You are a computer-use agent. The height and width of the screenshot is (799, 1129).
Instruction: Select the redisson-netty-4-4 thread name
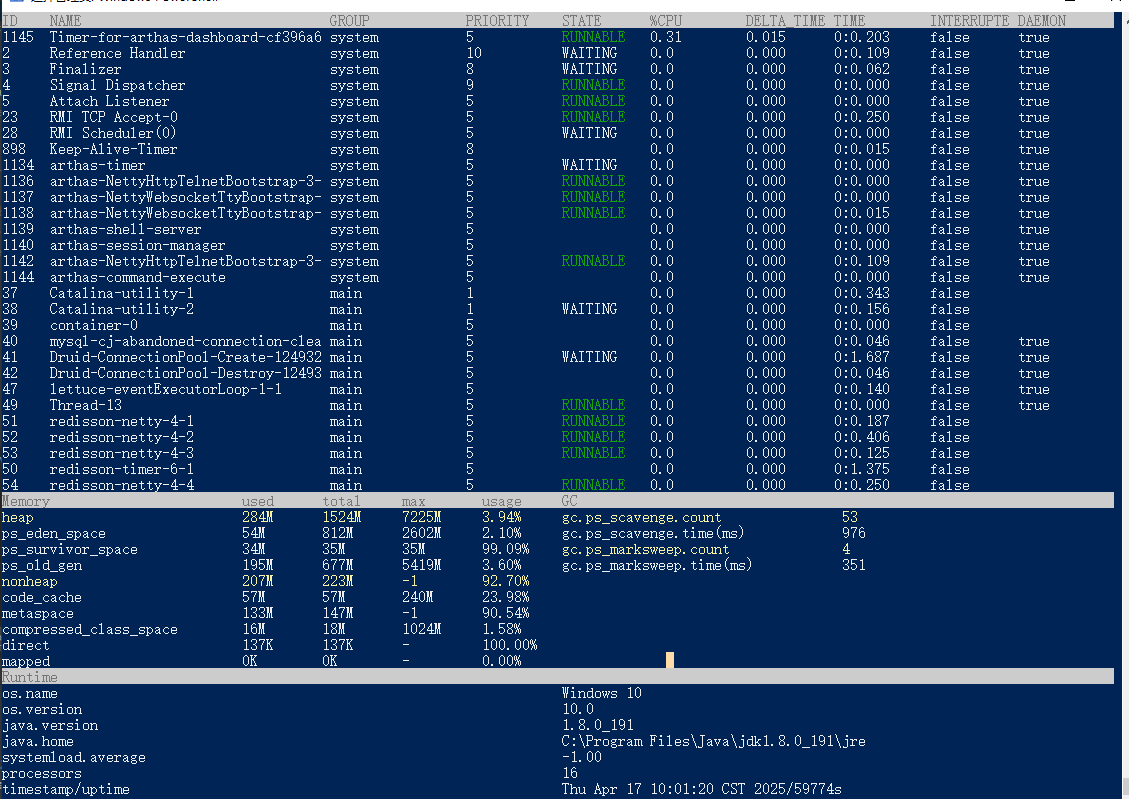tap(121, 484)
